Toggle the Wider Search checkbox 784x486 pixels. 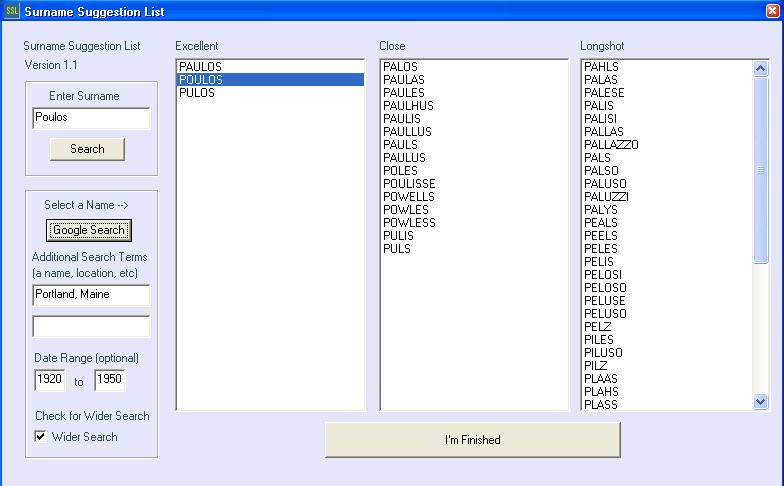tap(41, 437)
